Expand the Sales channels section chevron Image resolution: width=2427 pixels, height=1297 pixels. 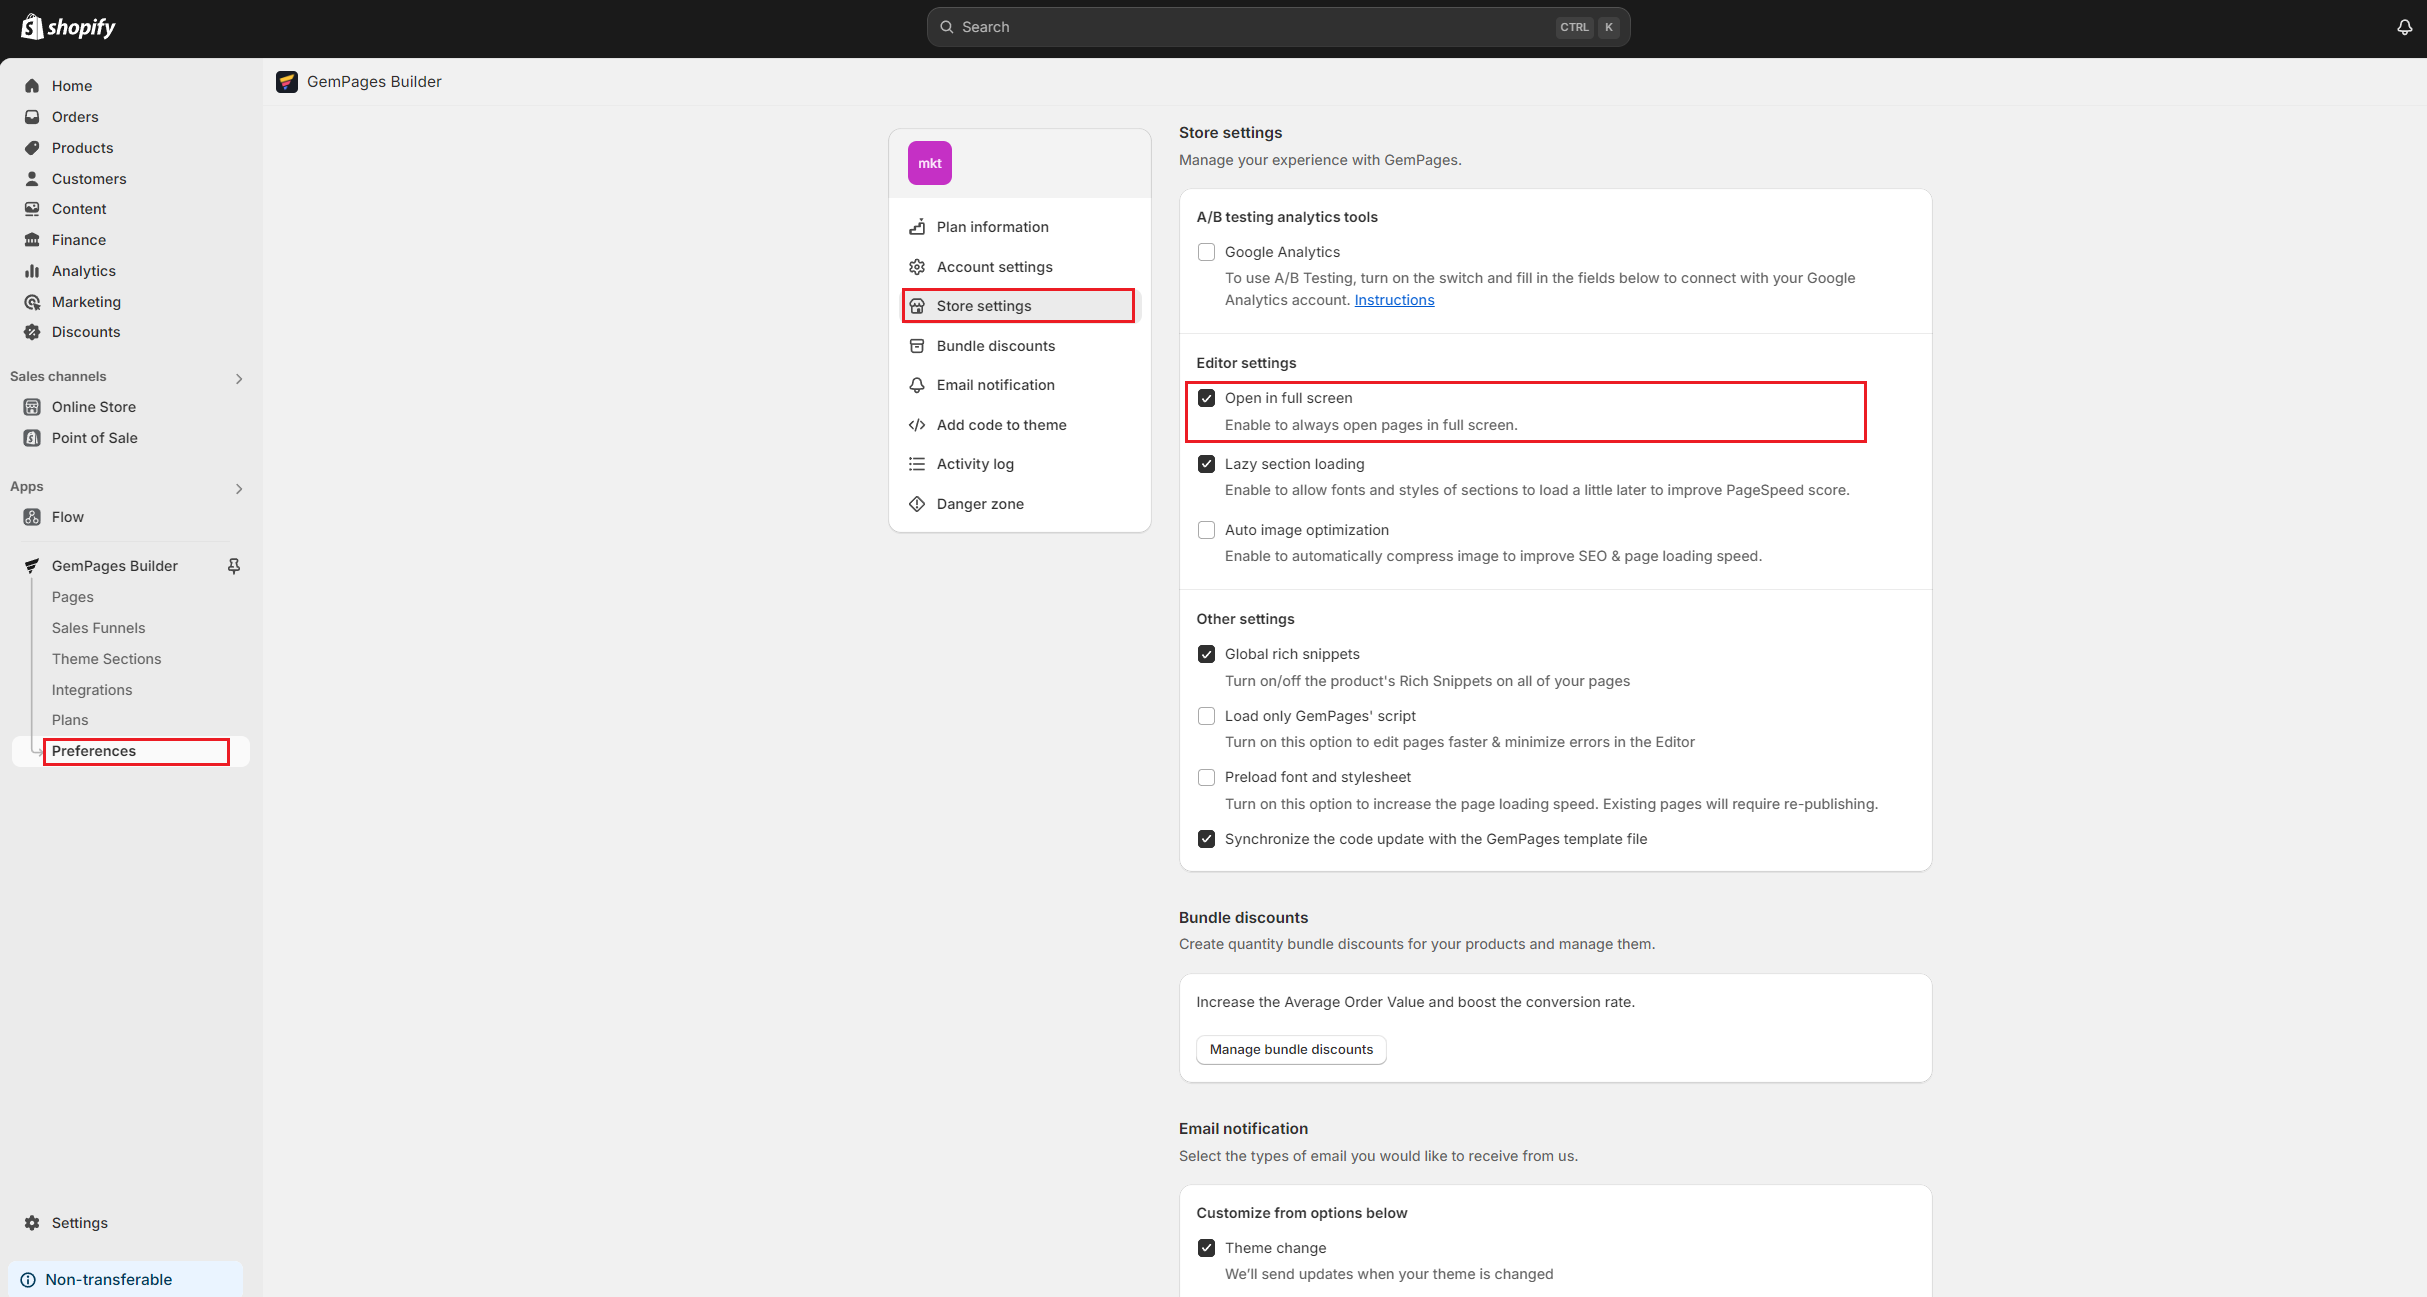[x=239, y=378]
